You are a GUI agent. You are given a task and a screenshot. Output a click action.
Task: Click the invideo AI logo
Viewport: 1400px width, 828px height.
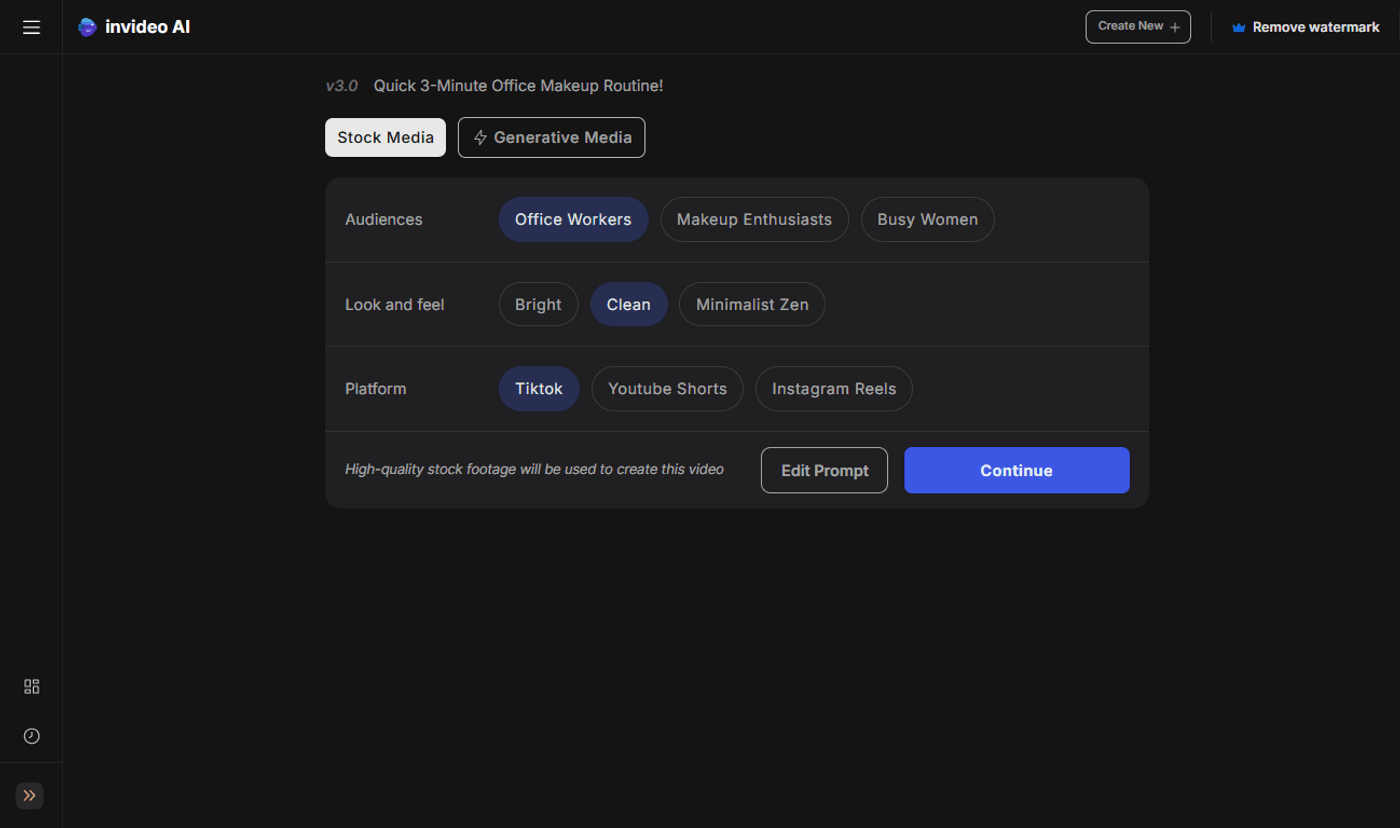point(134,26)
